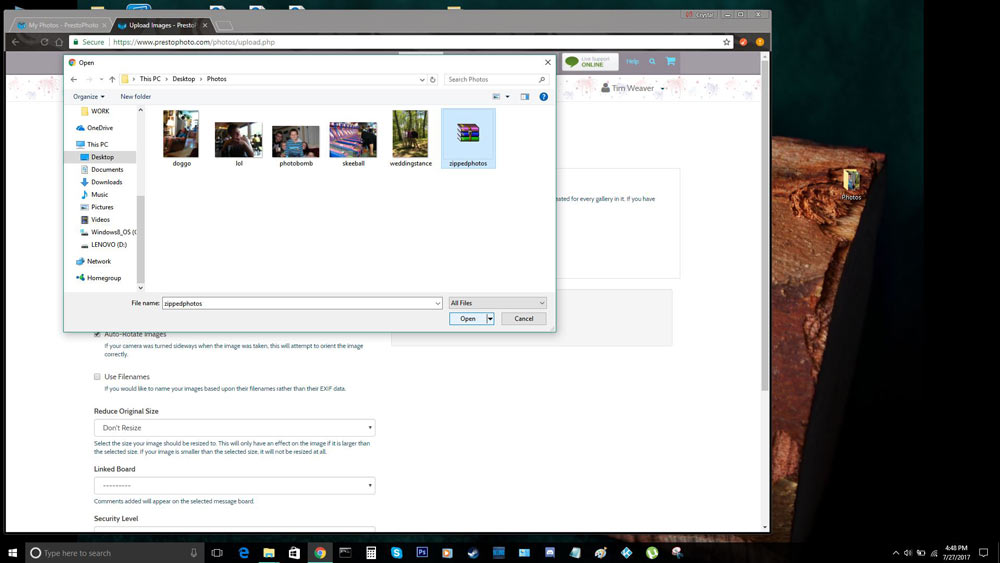Expand the address bar history dropdown

[x=422, y=80]
